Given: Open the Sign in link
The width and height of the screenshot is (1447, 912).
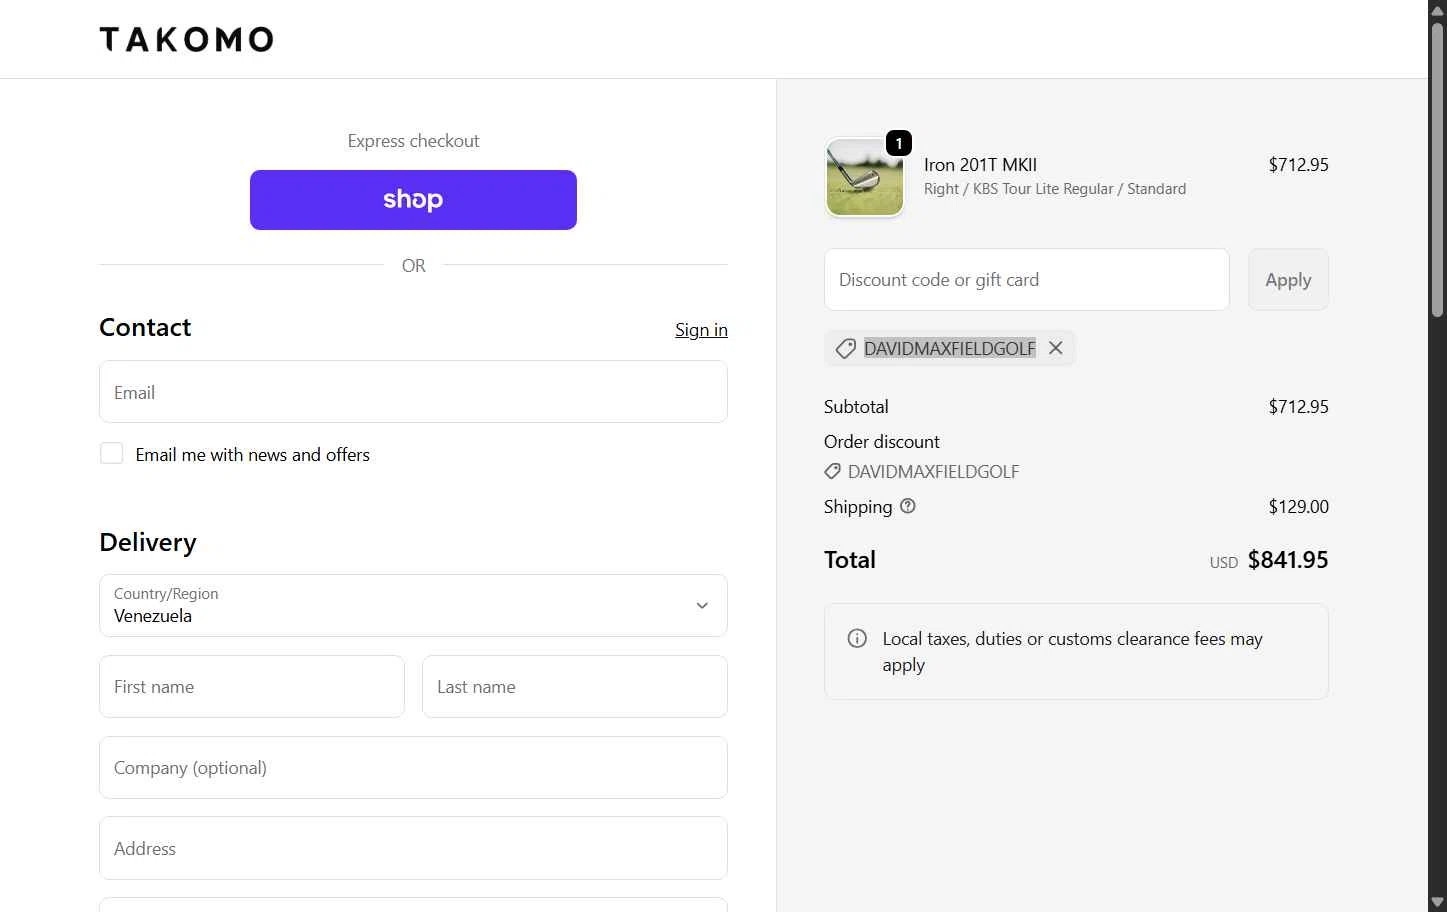Looking at the screenshot, I should click(x=701, y=330).
